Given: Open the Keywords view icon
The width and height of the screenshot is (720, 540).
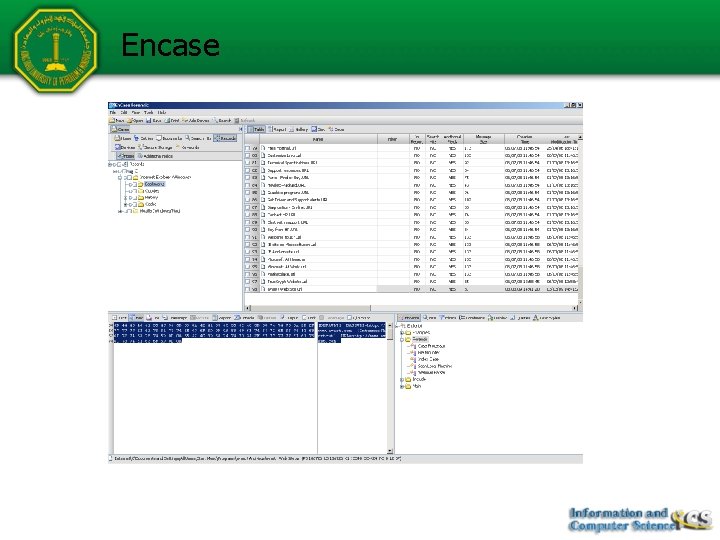Looking at the screenshot, I should 187,147.
